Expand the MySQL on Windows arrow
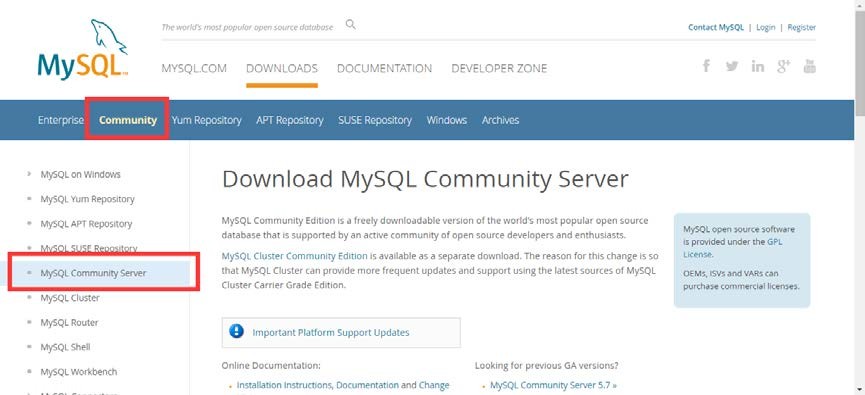The width and height of the screenshot is (865, 395). [x=29, y=174]
